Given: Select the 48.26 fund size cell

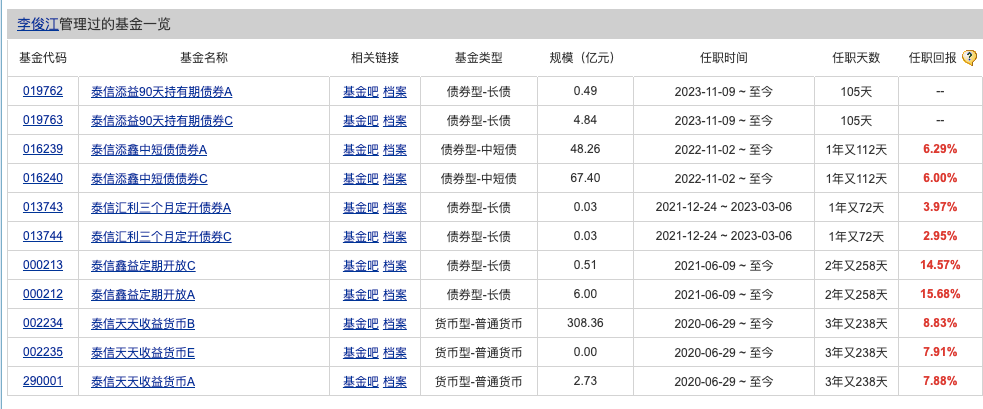Looking at the screenshot, I should click(x=585, y=149).
